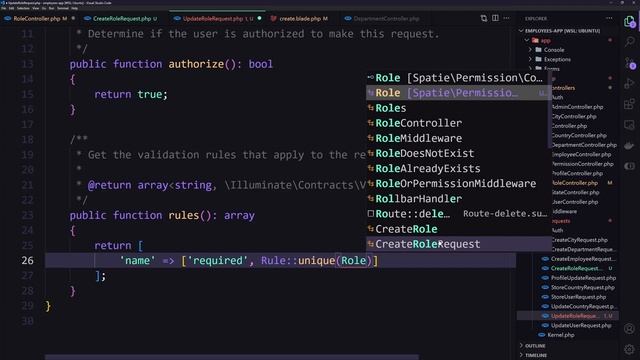Open the Accounts menu icon
This screenshot has width=640, height=360.
click(x=629, y=329)
